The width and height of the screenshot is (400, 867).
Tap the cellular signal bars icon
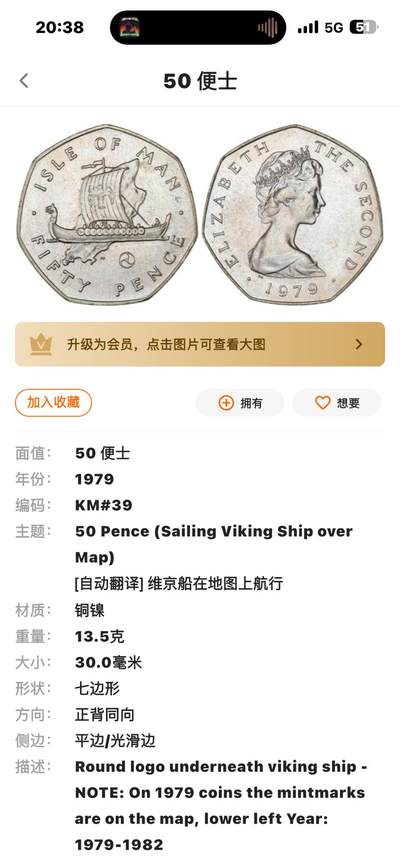click(308, 27)
